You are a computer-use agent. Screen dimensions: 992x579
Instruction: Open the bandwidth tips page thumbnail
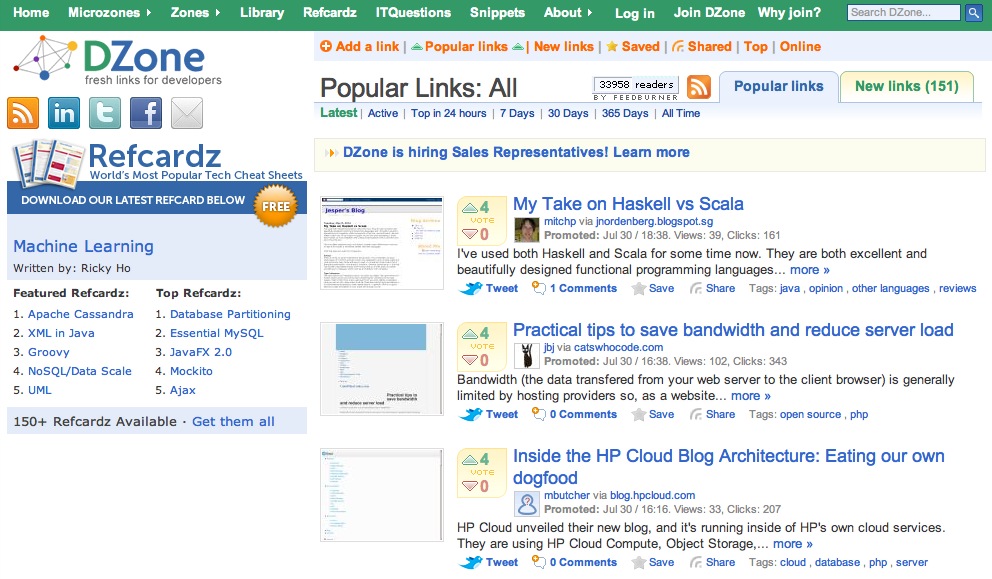coord(381,369)
